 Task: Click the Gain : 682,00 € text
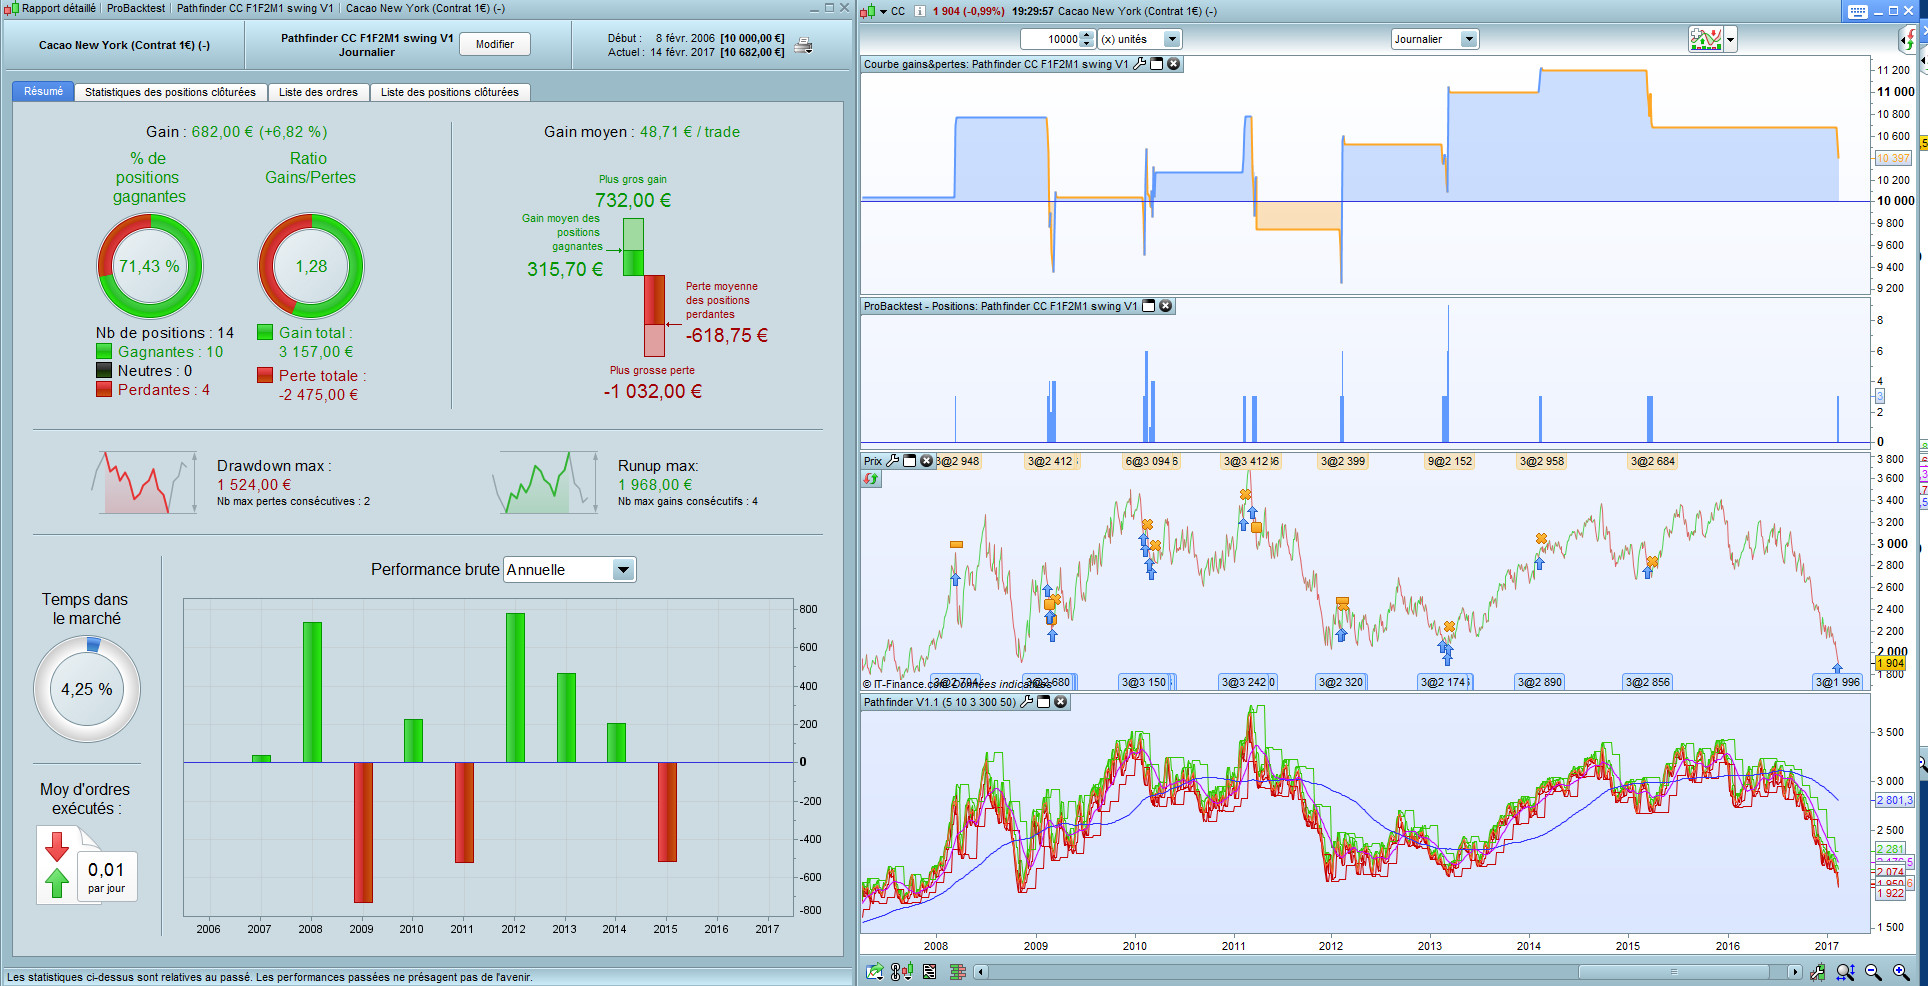236,132
